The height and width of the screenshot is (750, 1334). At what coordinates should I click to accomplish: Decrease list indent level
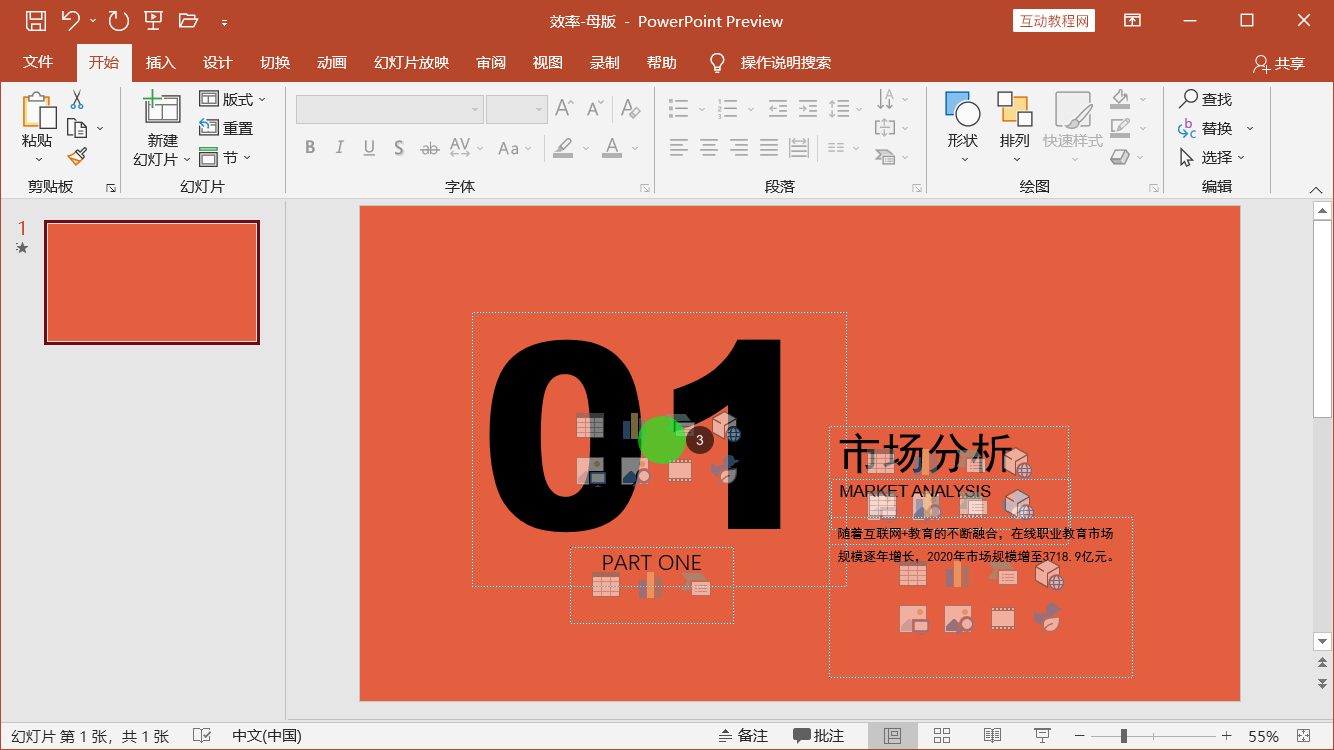click(778, 108)
